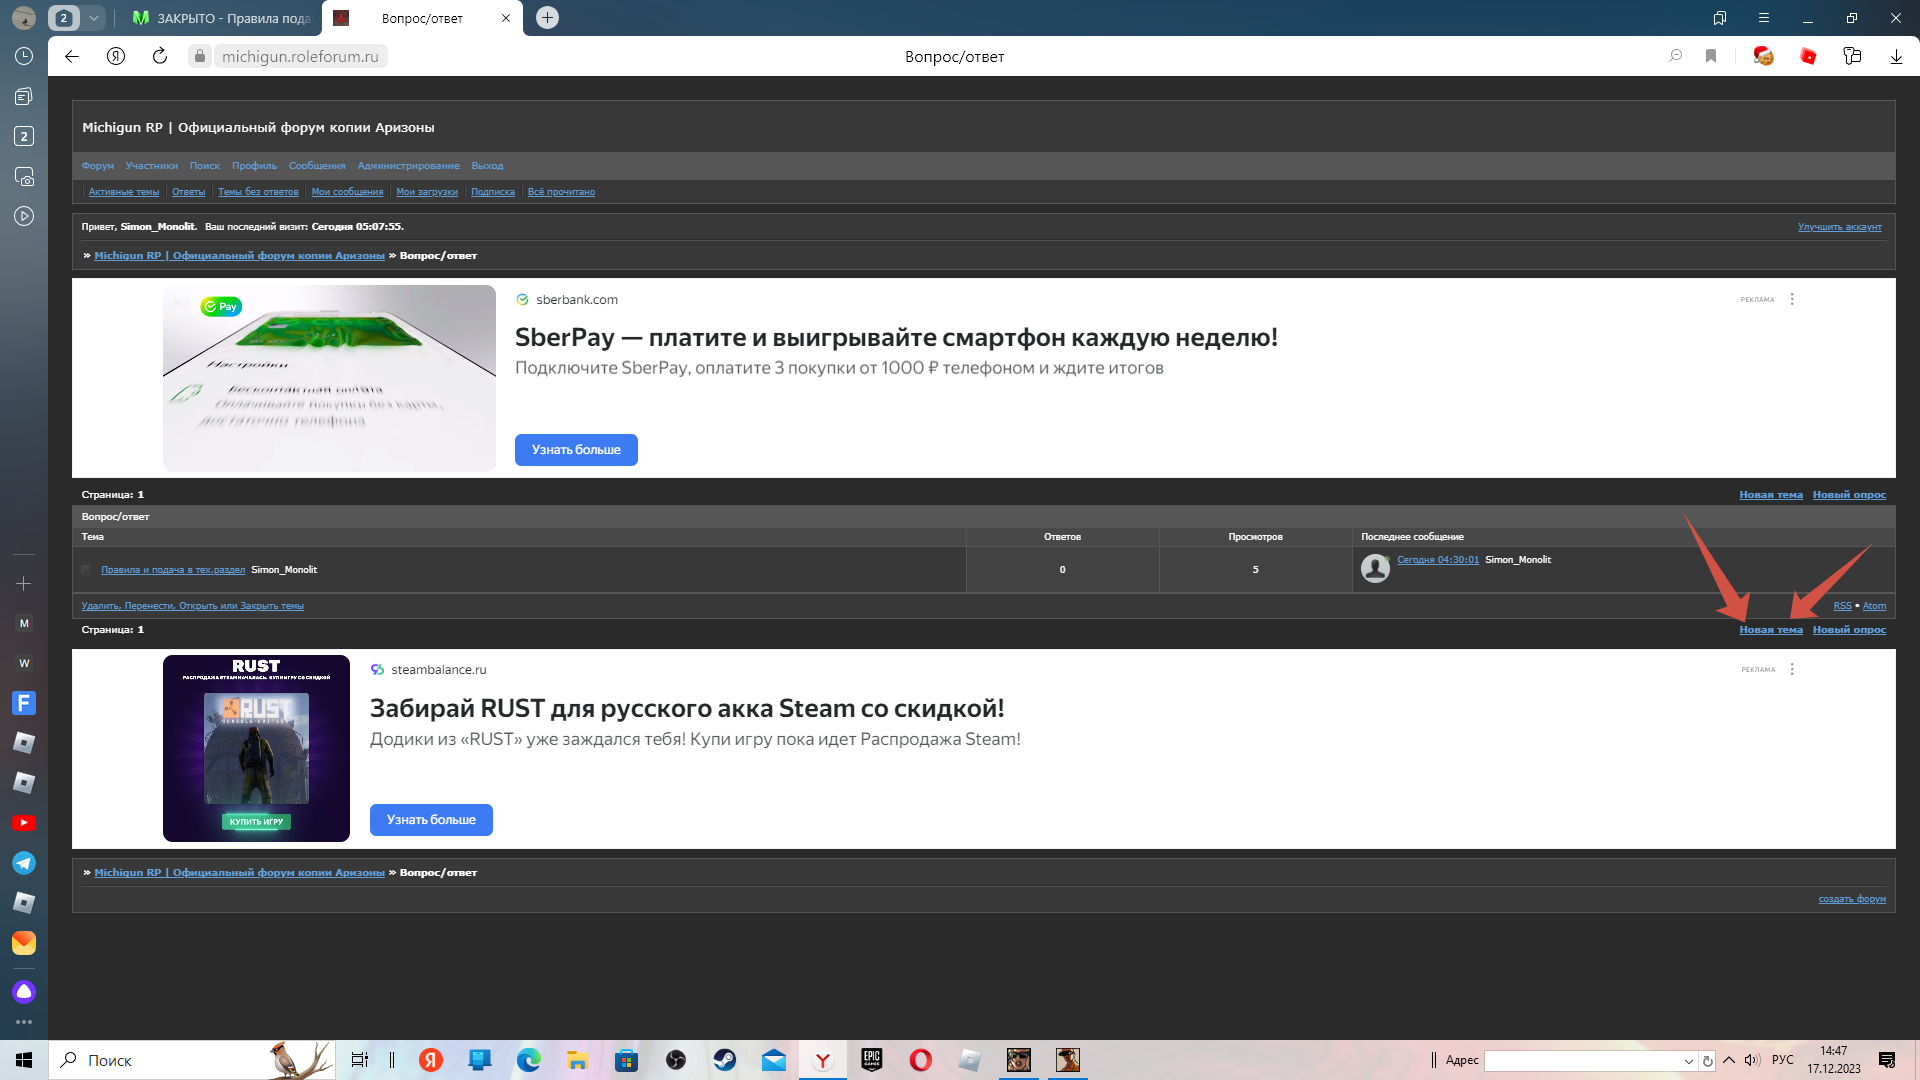Open the mail envelope icon in the sidebar
1920x1080 pixels.
point(24,943)
